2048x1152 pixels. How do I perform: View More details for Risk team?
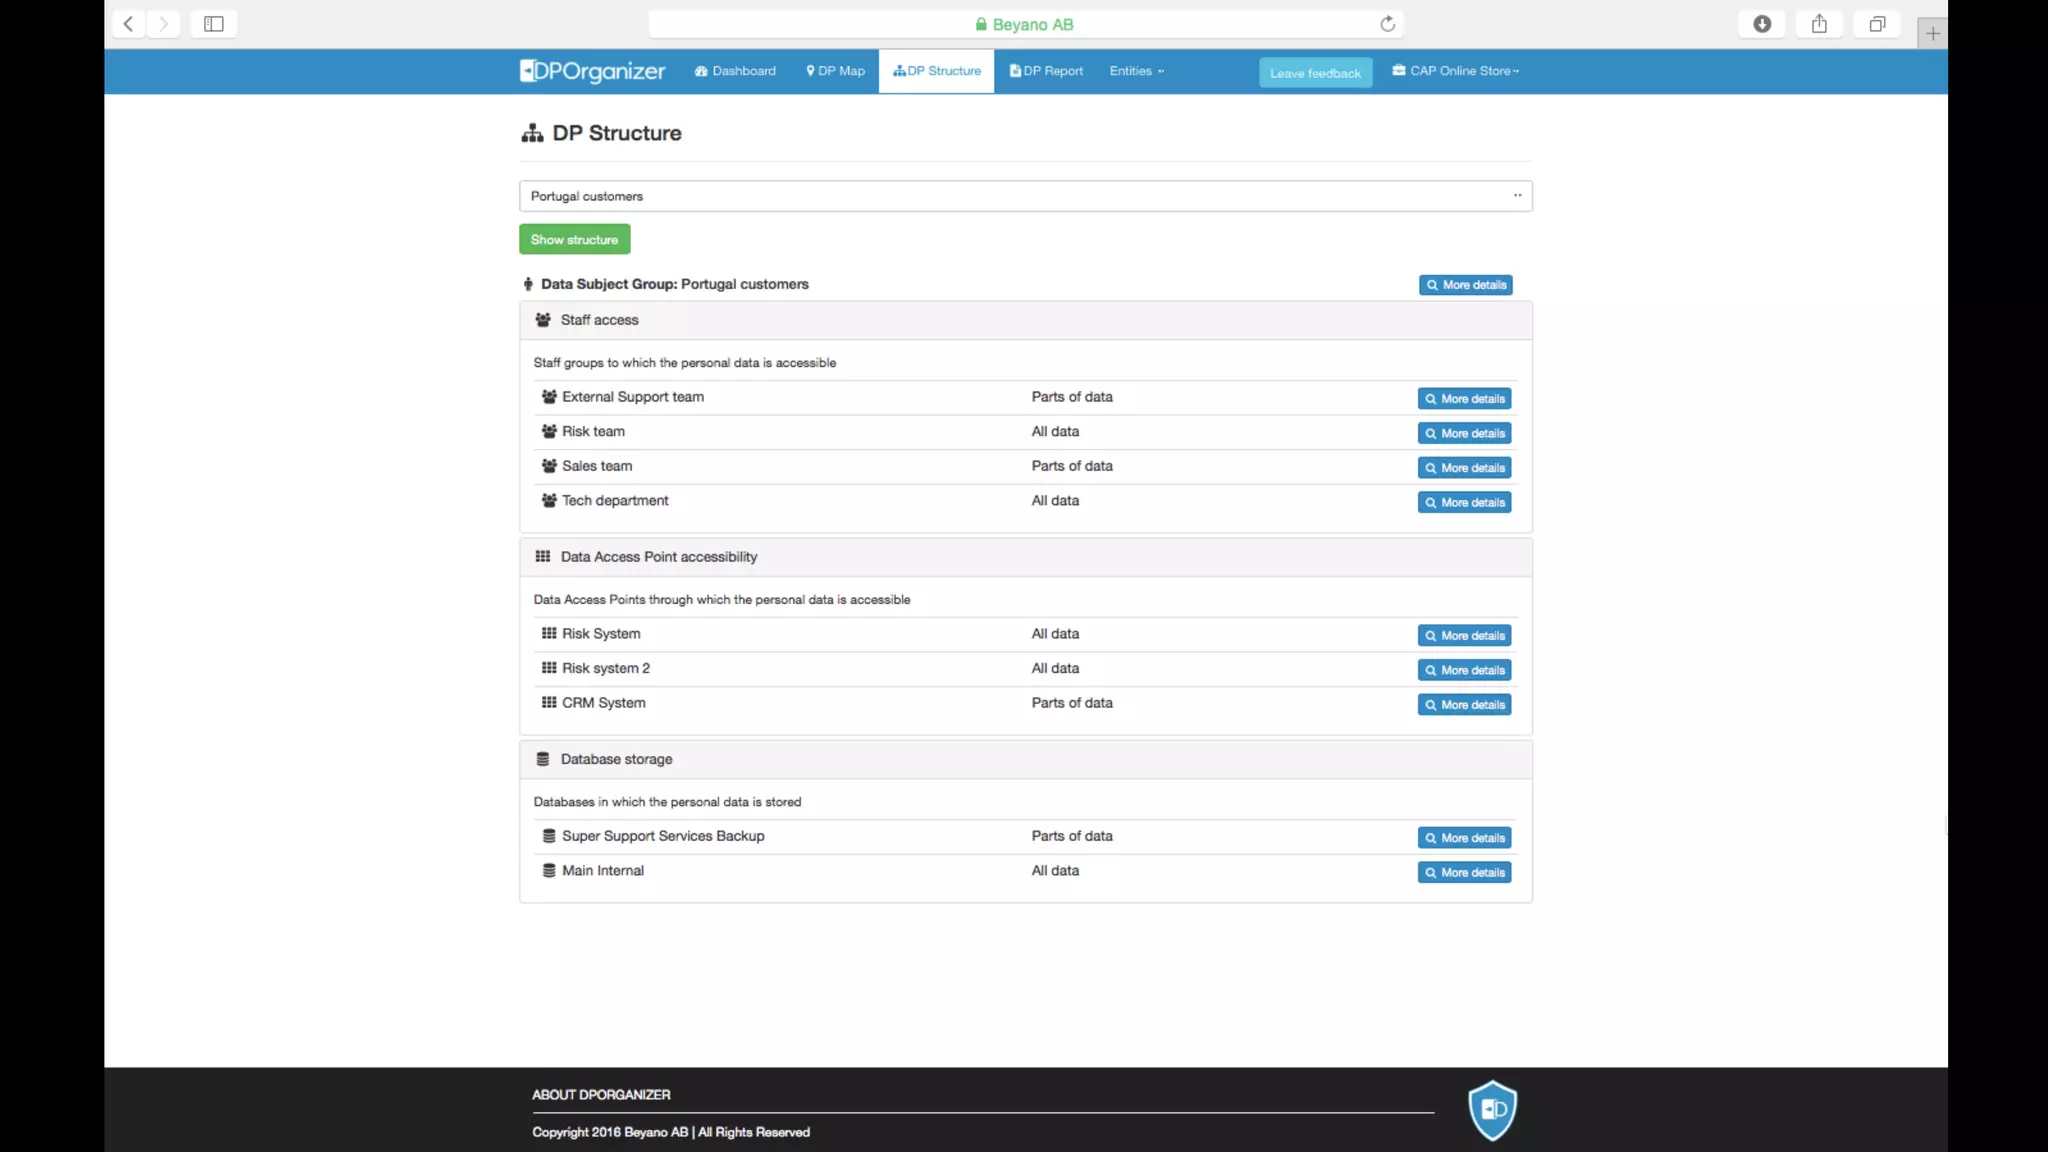tap(1464, 433)
